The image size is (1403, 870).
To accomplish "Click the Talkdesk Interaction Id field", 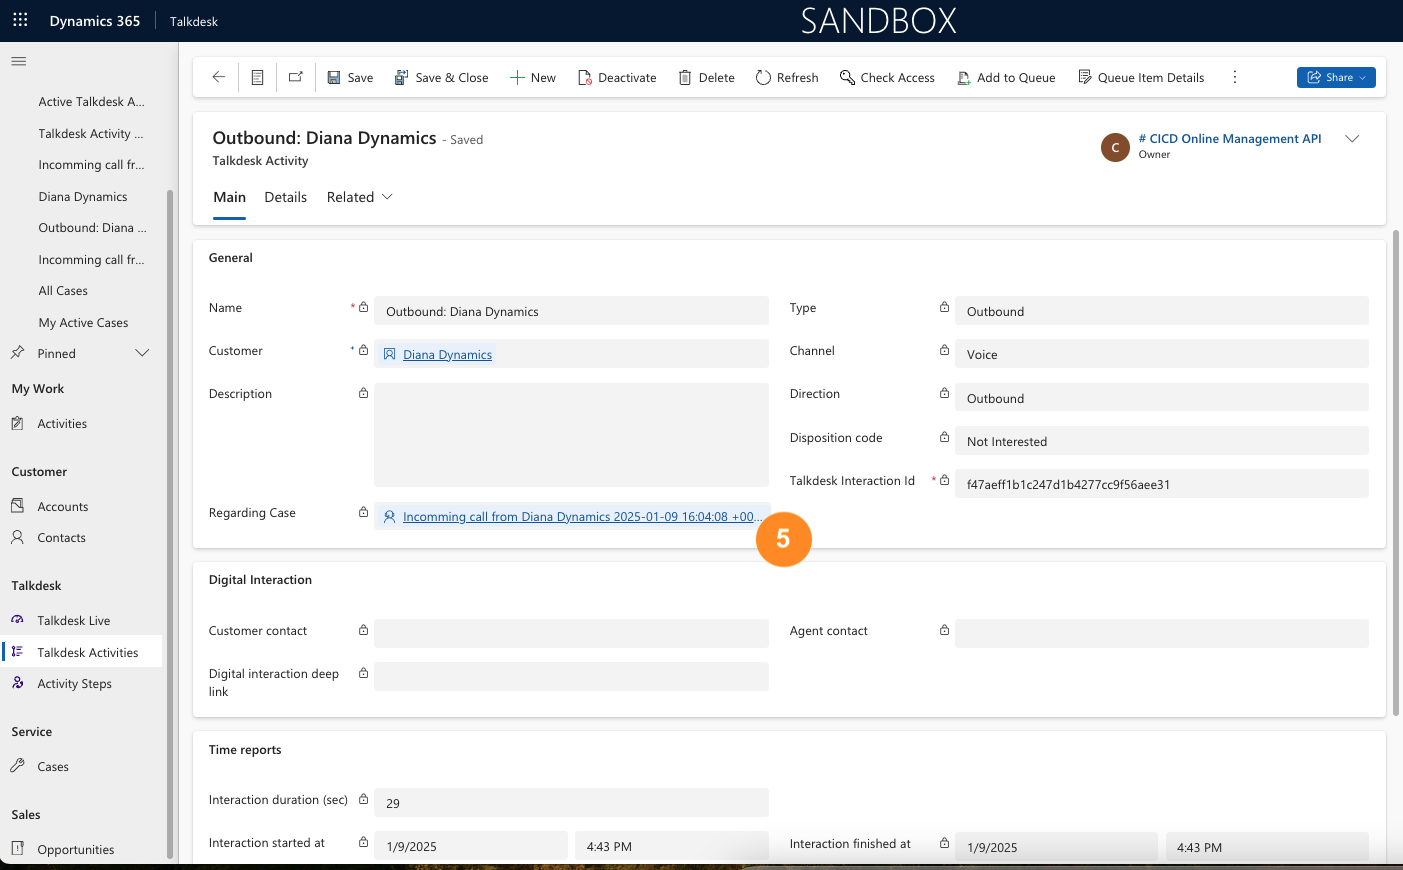I will click(1161, 484).
